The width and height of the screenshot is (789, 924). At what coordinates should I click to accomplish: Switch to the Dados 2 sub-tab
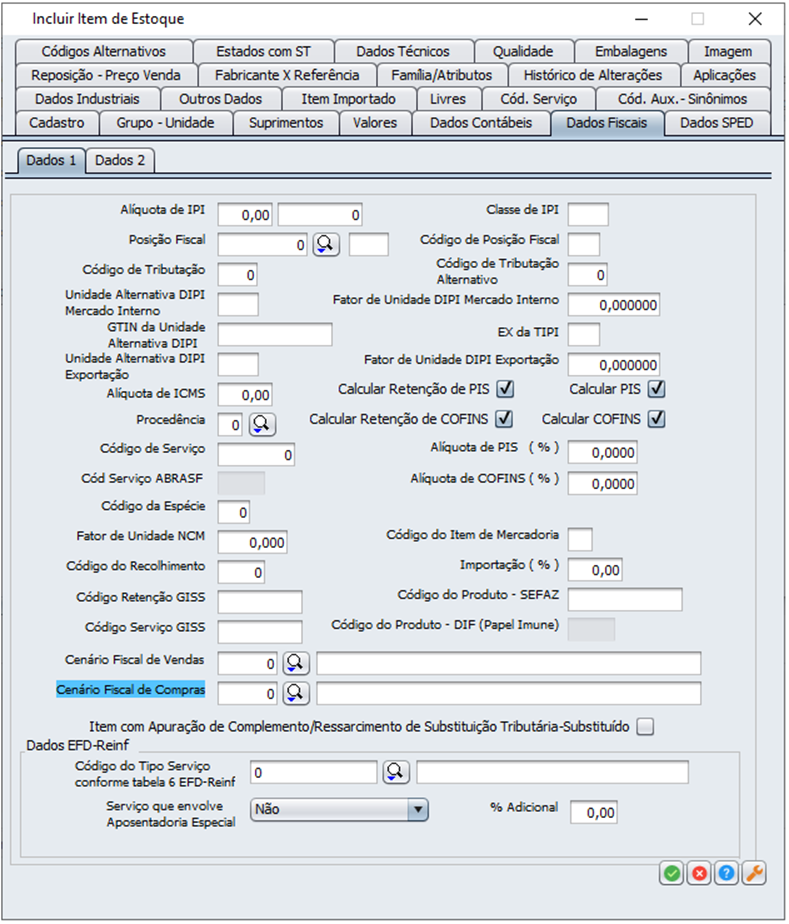(x=119, y=160)
